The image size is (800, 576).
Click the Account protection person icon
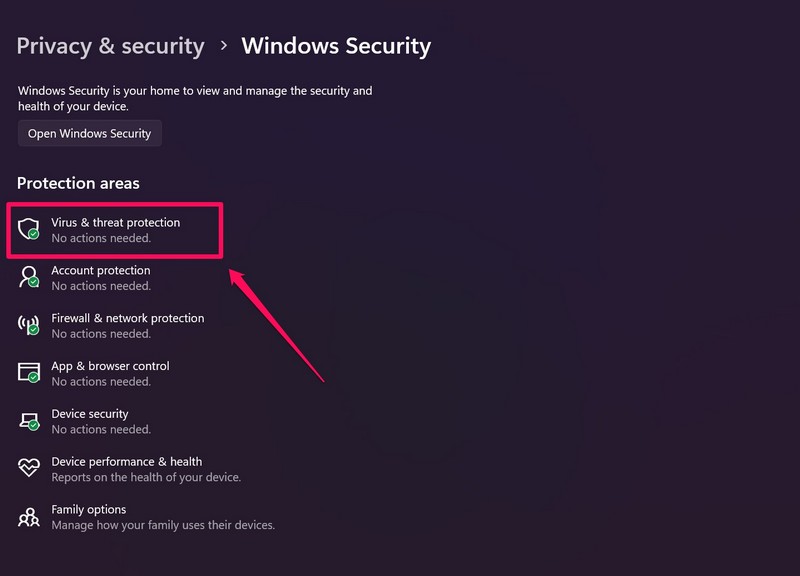[x=29, y=277]
